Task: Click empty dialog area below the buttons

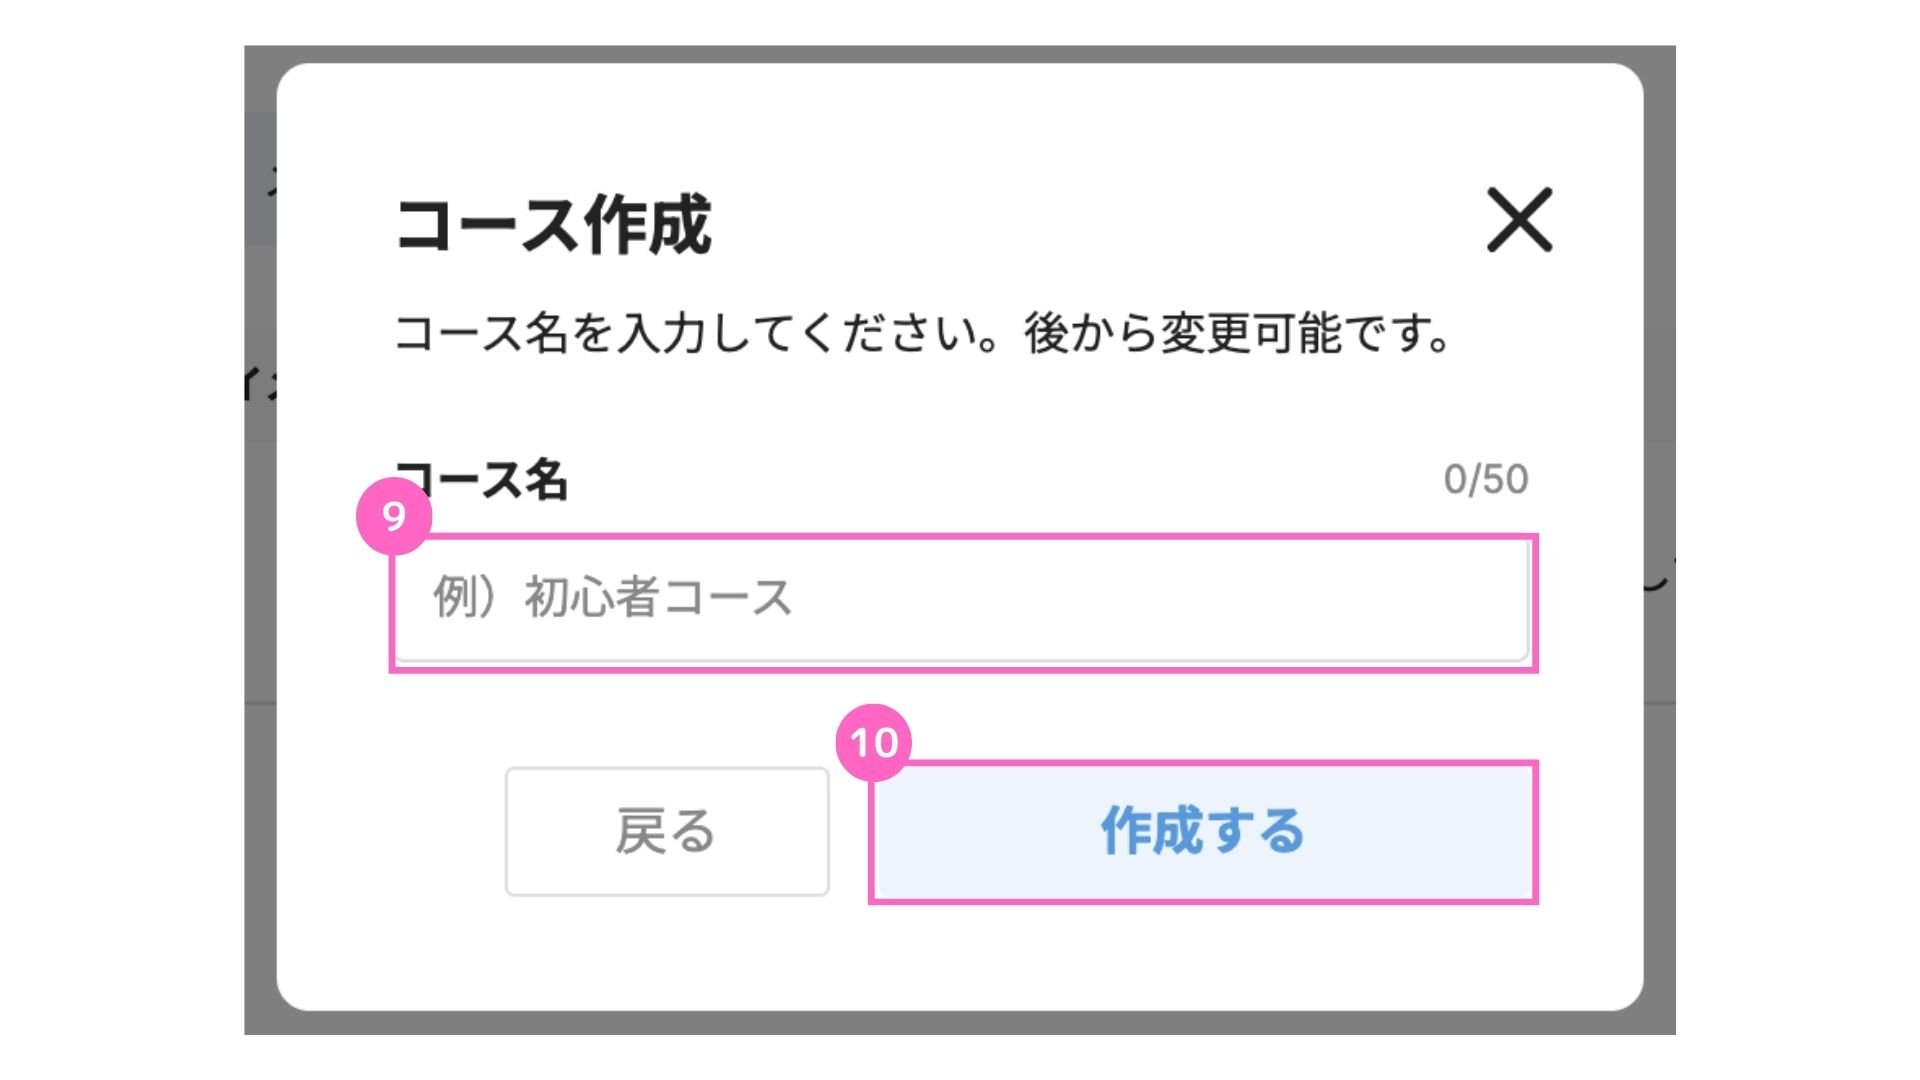Action: [x=960, y=955]
